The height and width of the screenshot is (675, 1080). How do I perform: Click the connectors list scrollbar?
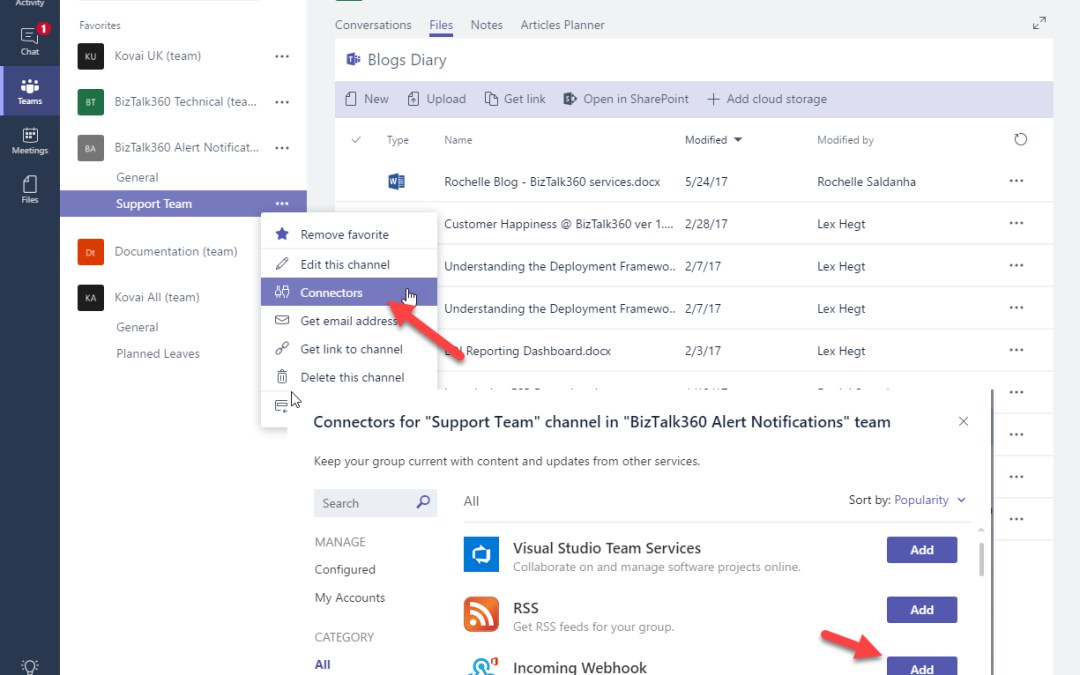pyautogui.click(x=981, y=559)
